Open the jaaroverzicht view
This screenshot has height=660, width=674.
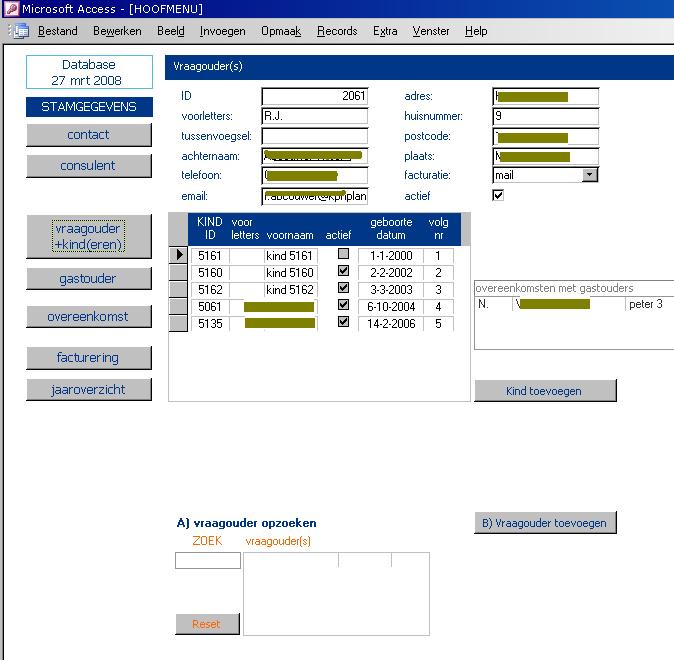tap(89, 389)
